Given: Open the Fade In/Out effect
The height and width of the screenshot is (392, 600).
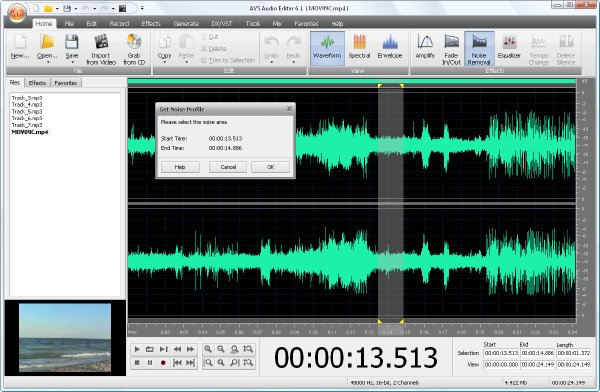Looking at the screenshot, I should 452,49.
